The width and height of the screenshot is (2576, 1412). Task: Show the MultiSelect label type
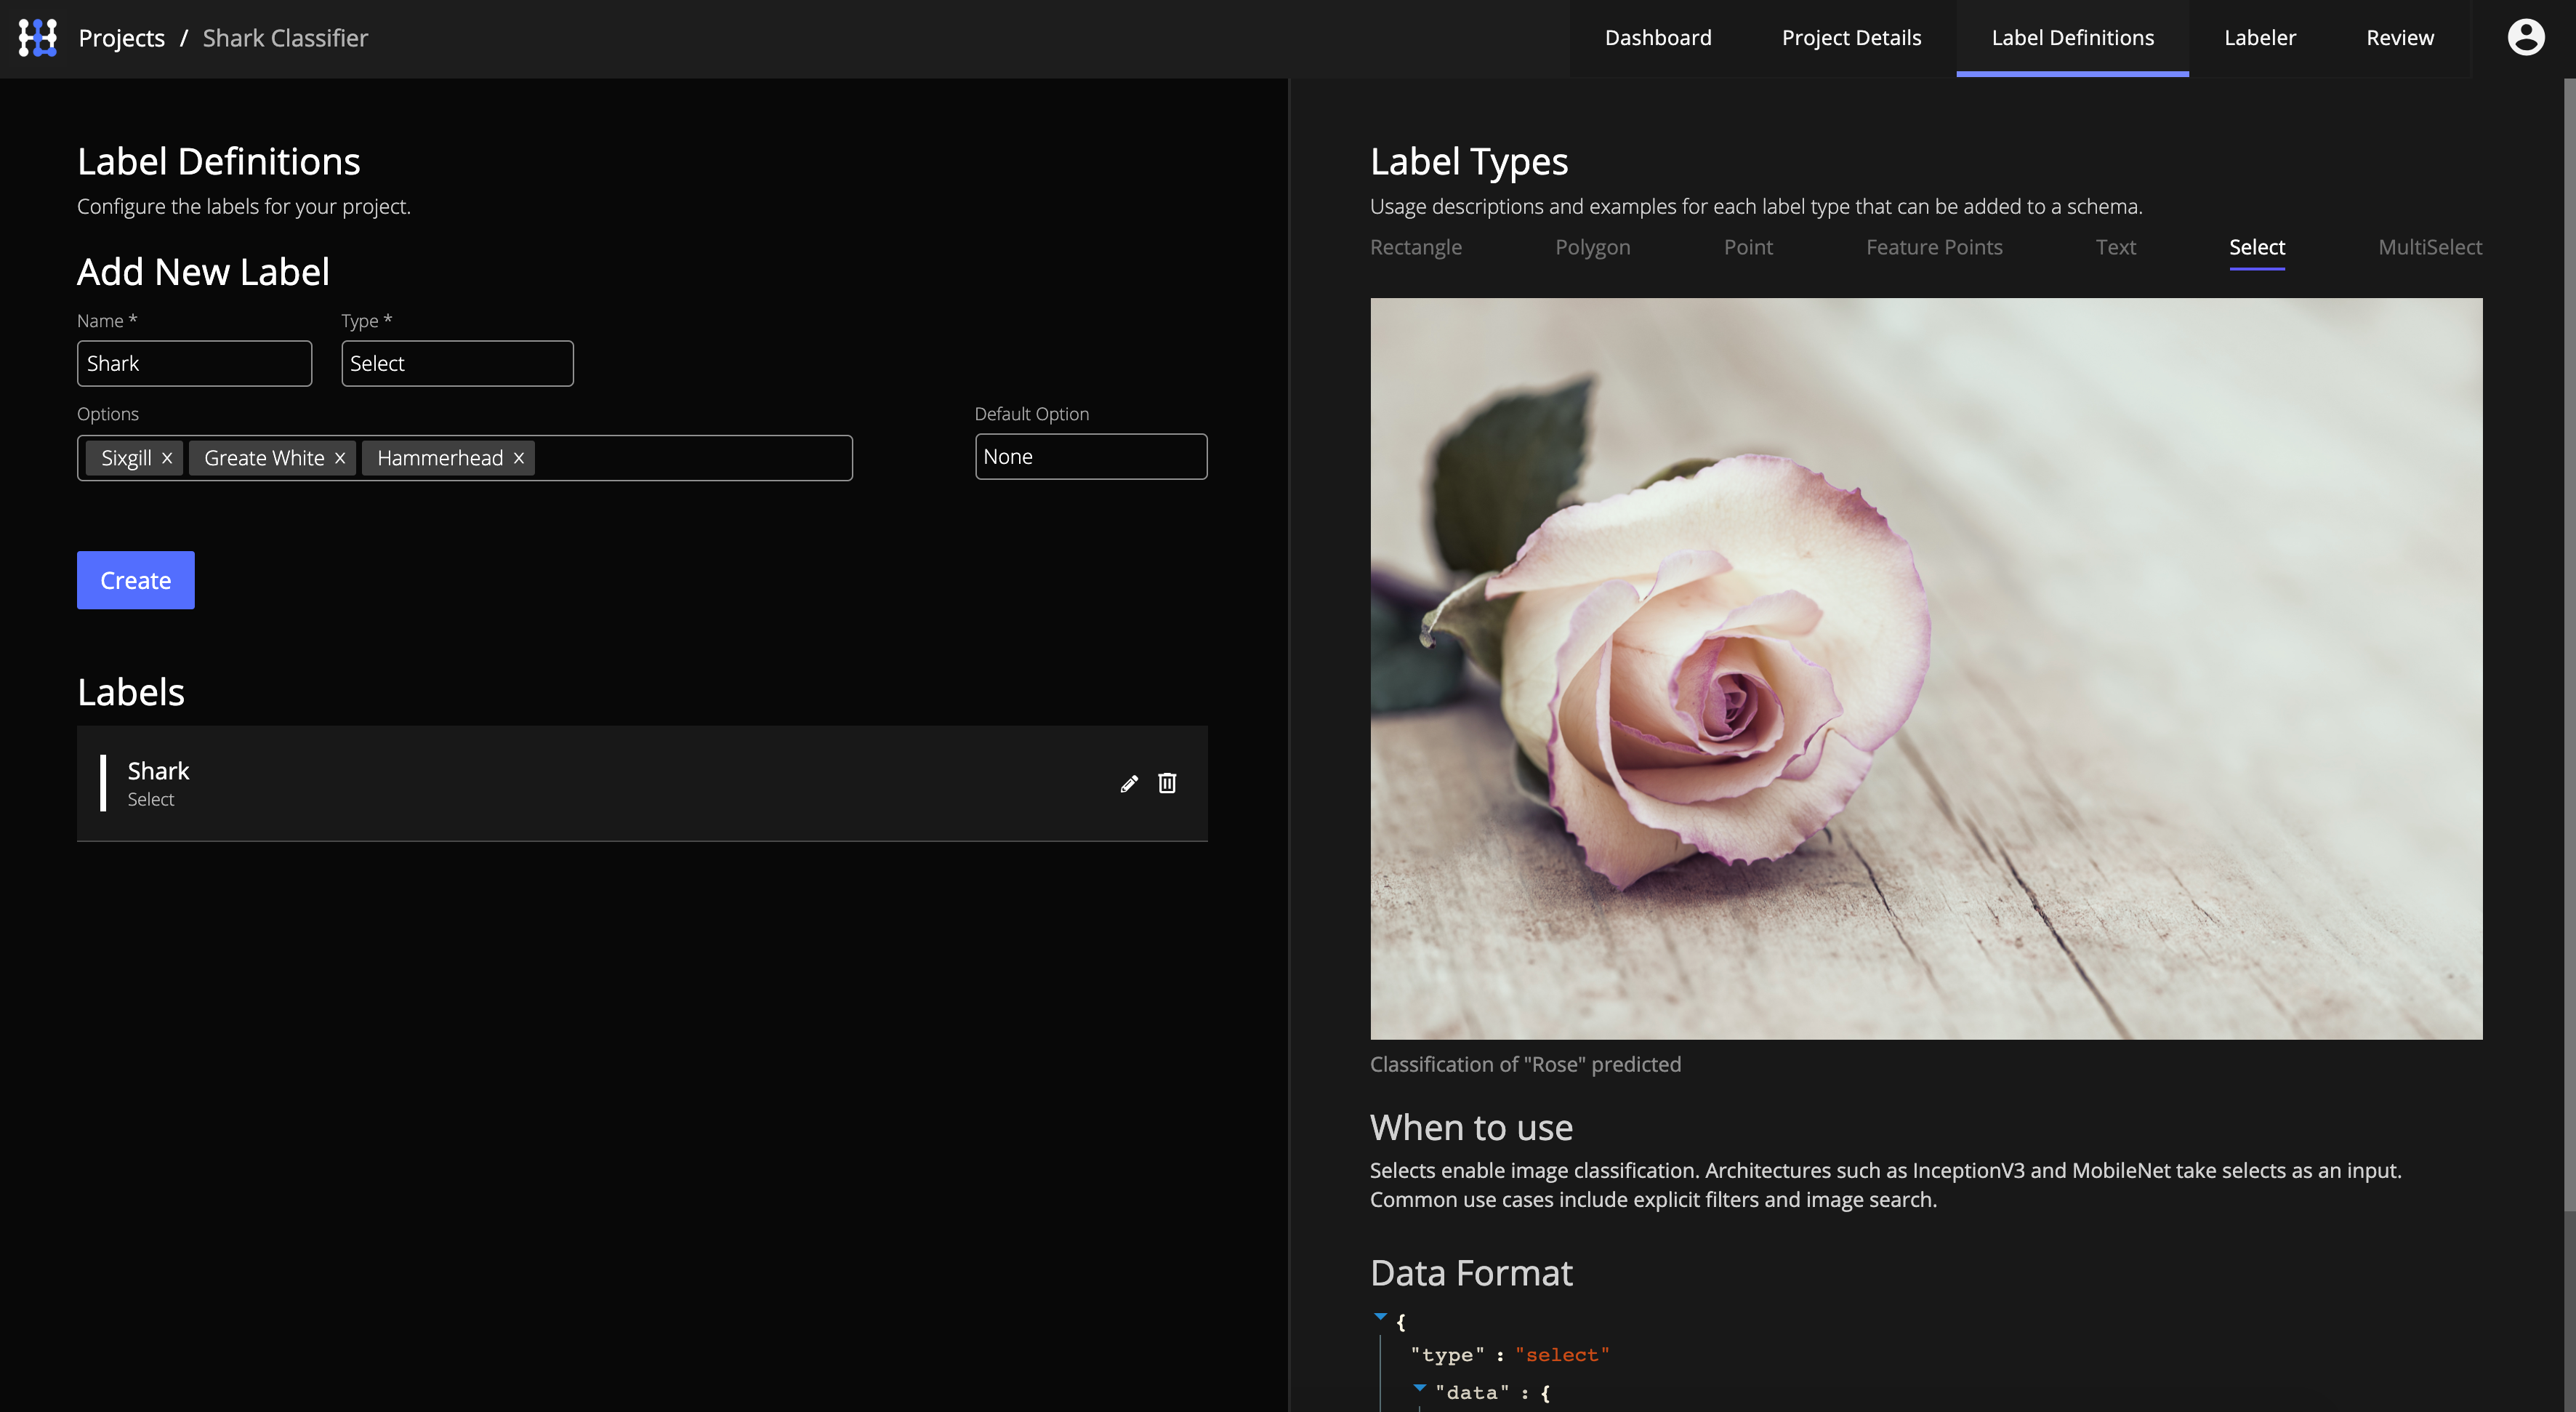(2429, 247)
